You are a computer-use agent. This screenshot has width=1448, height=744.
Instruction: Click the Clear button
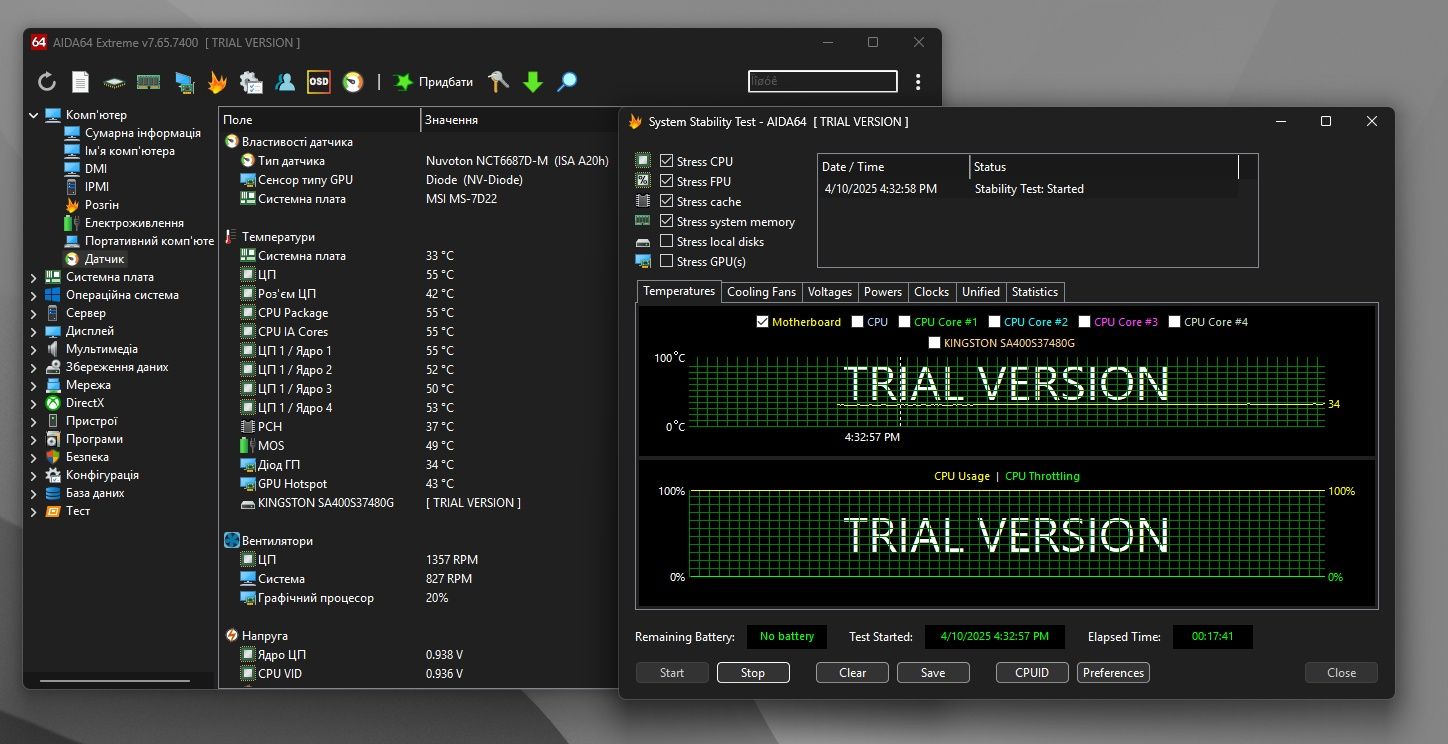click(853, 673)
